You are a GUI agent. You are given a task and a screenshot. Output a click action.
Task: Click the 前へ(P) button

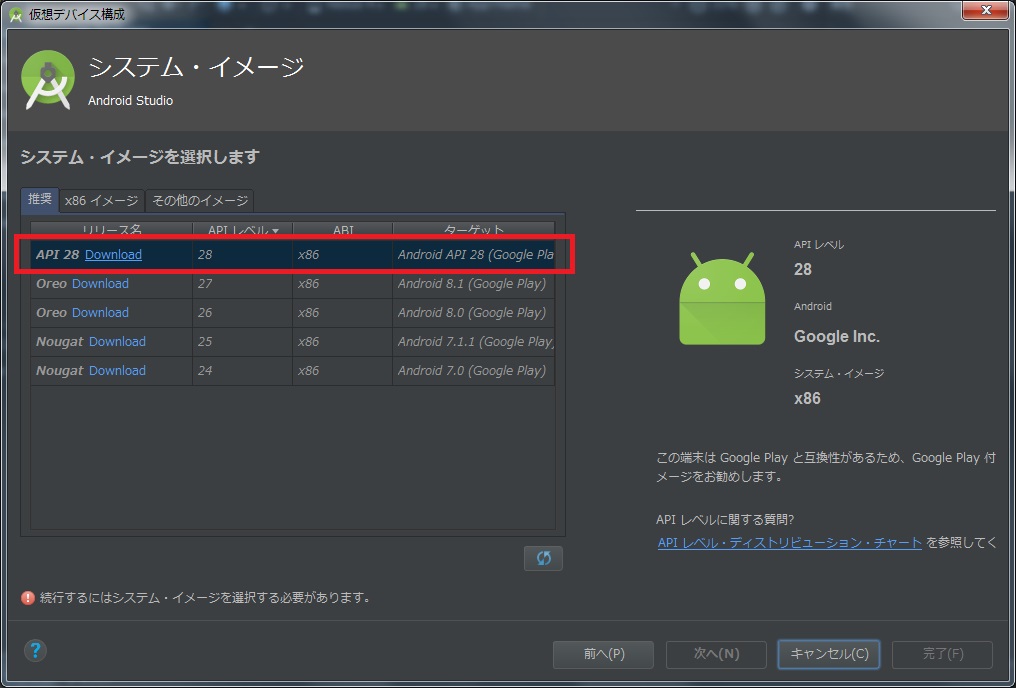point(603,654)
